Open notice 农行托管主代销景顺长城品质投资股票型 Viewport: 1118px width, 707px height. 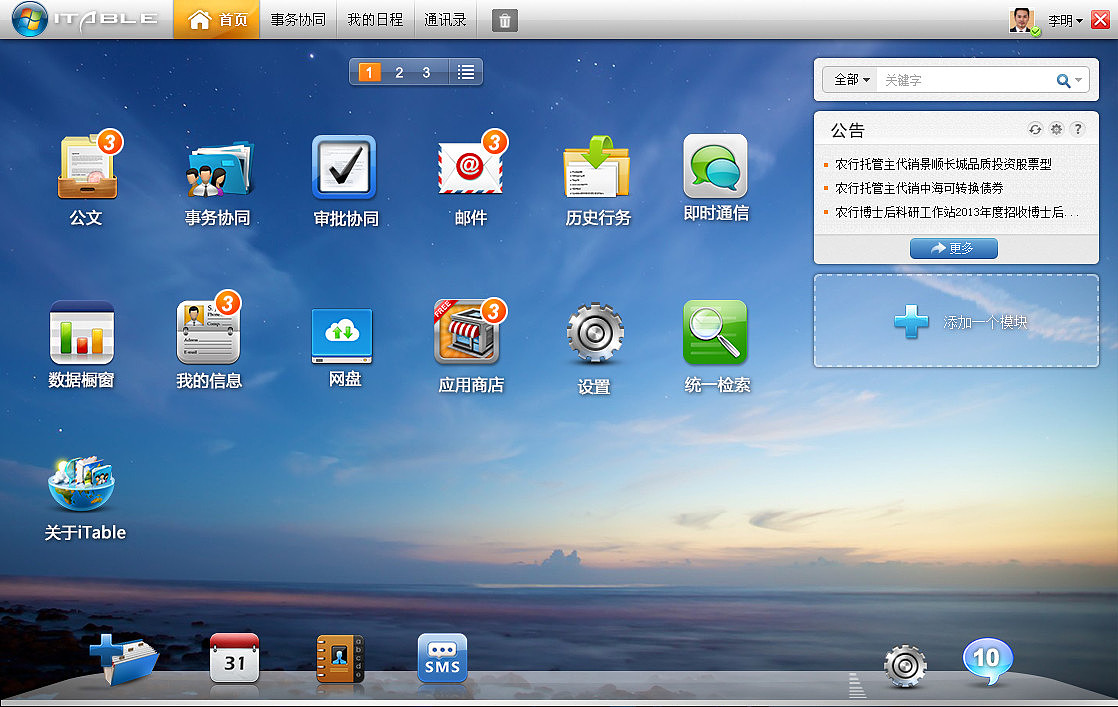click(943, 164)
